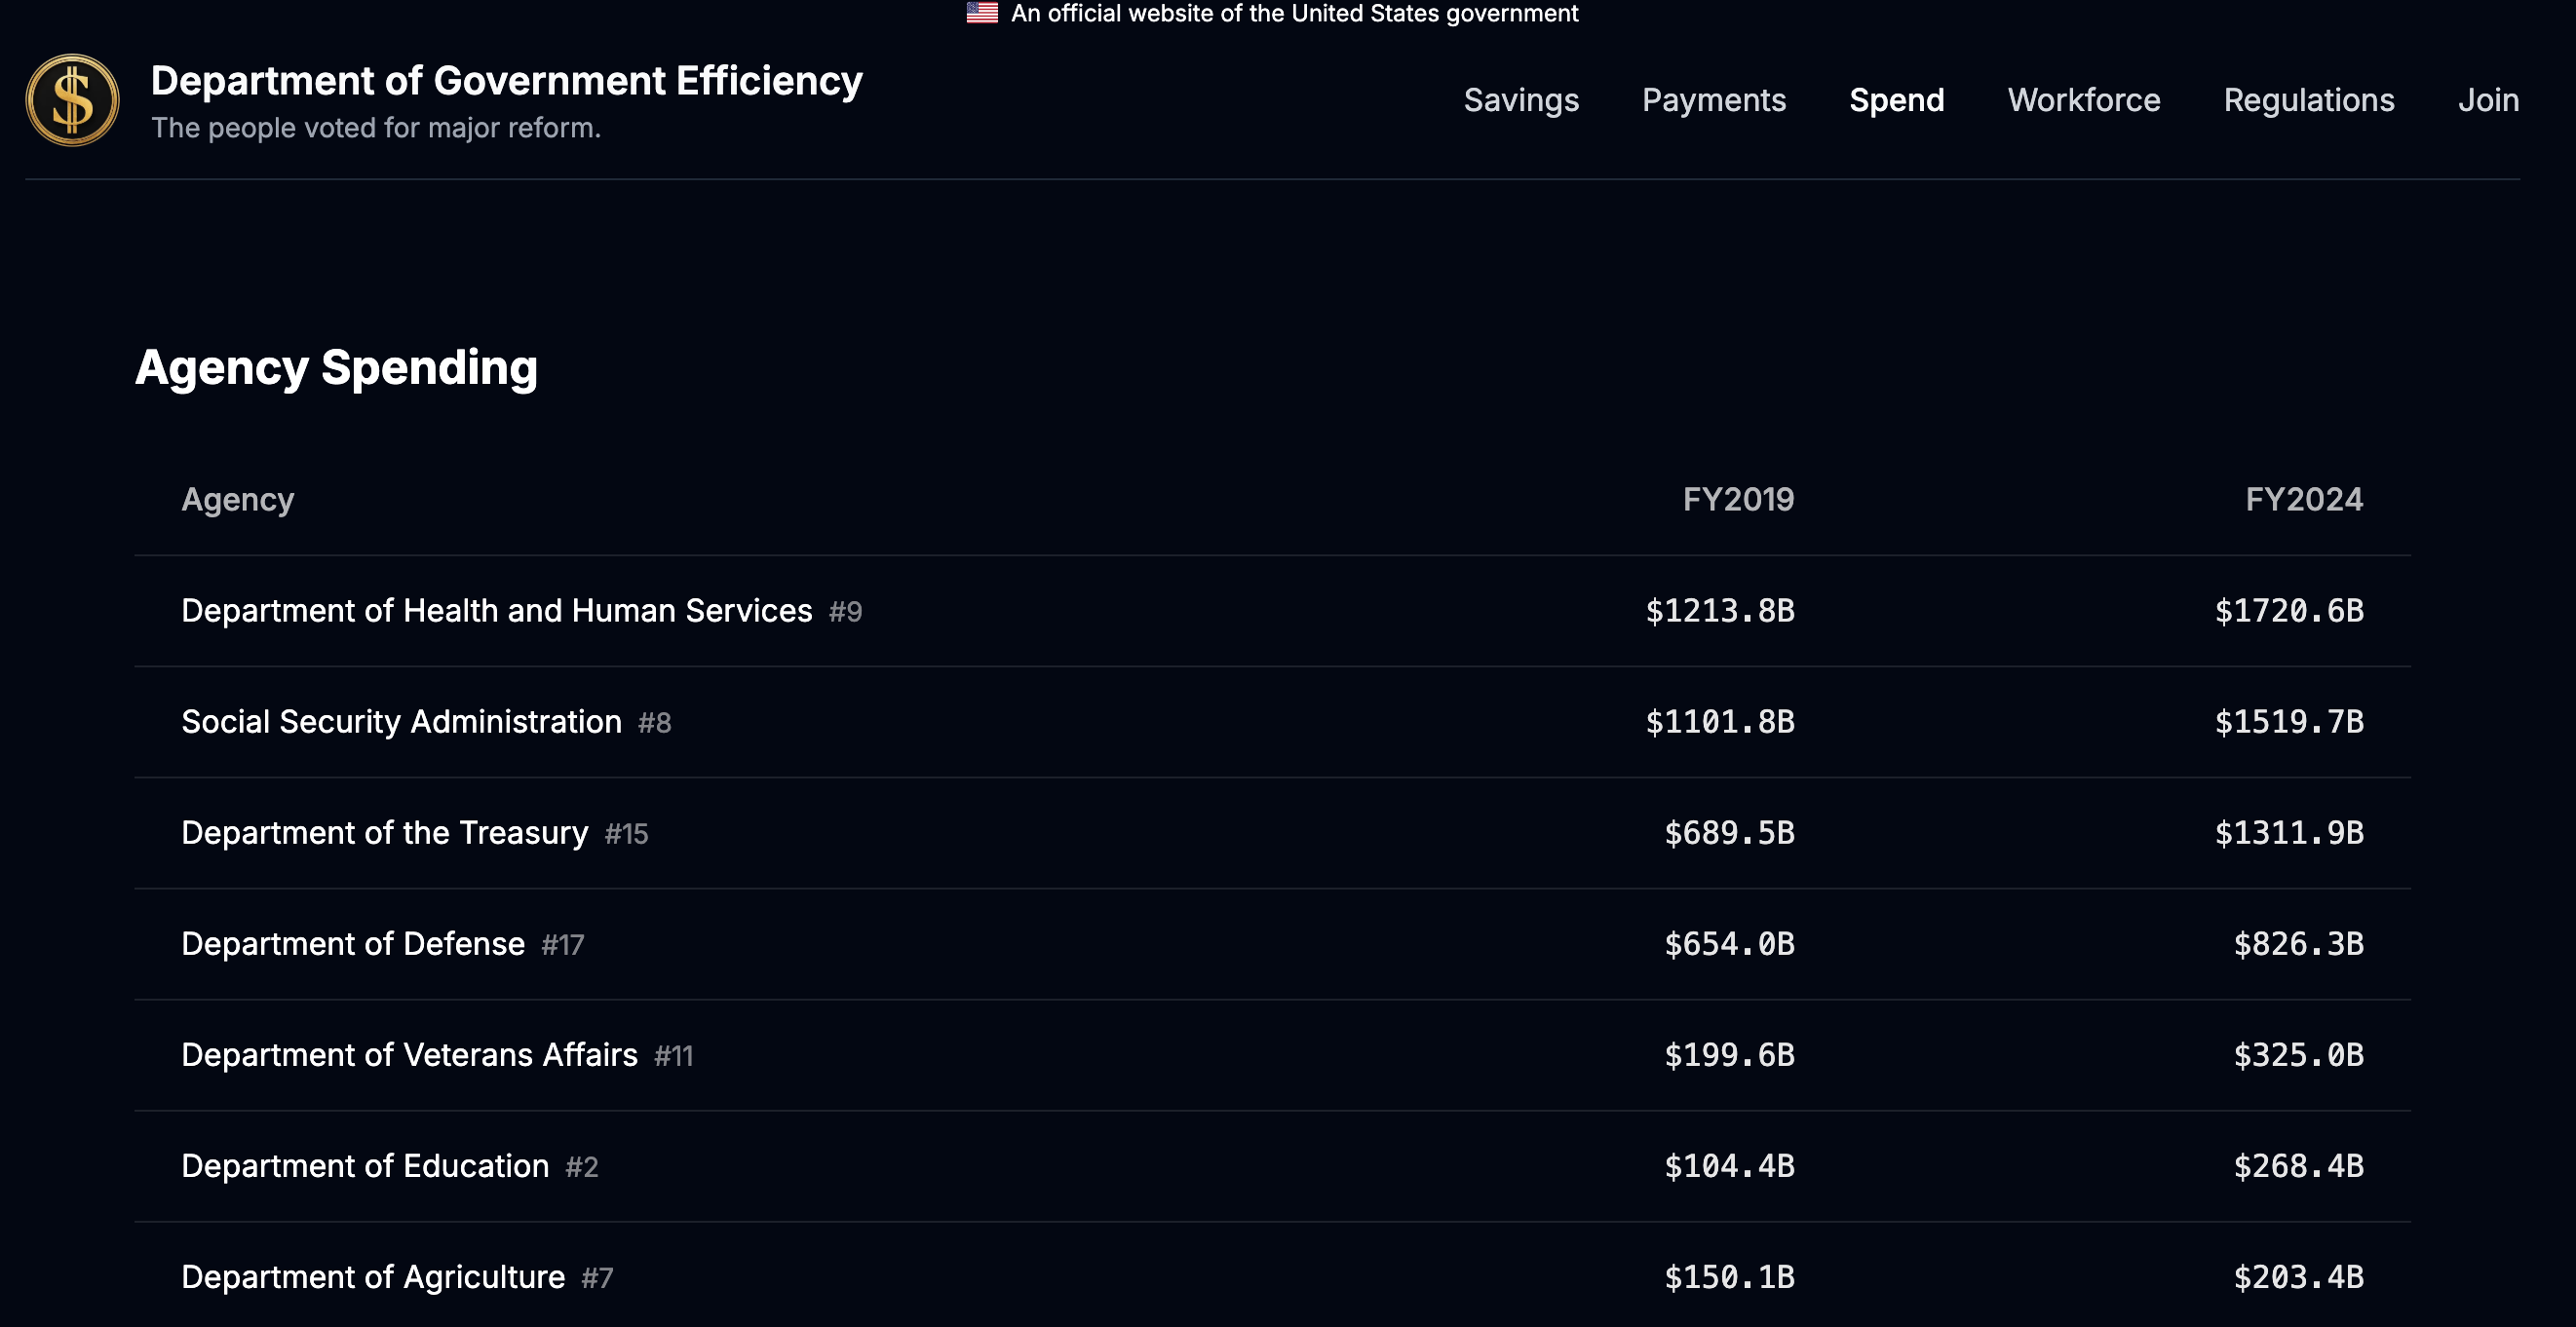This screenshot has height=1327, width=2576.
Task: Select the Spend nav item
Action: click(1896, 100)
